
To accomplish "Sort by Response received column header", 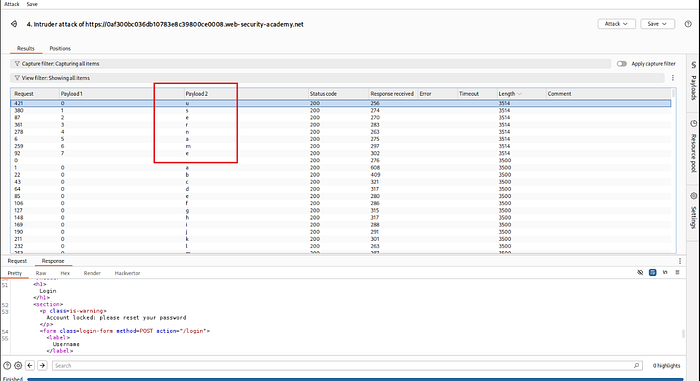I will (x=393, y=94).
